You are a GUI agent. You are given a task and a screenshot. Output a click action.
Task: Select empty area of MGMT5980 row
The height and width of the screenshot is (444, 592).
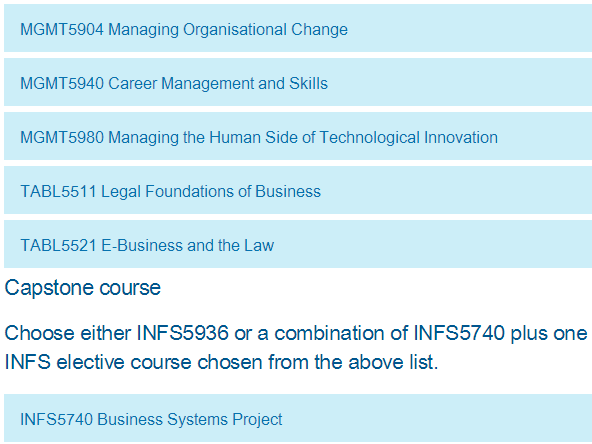546,136
